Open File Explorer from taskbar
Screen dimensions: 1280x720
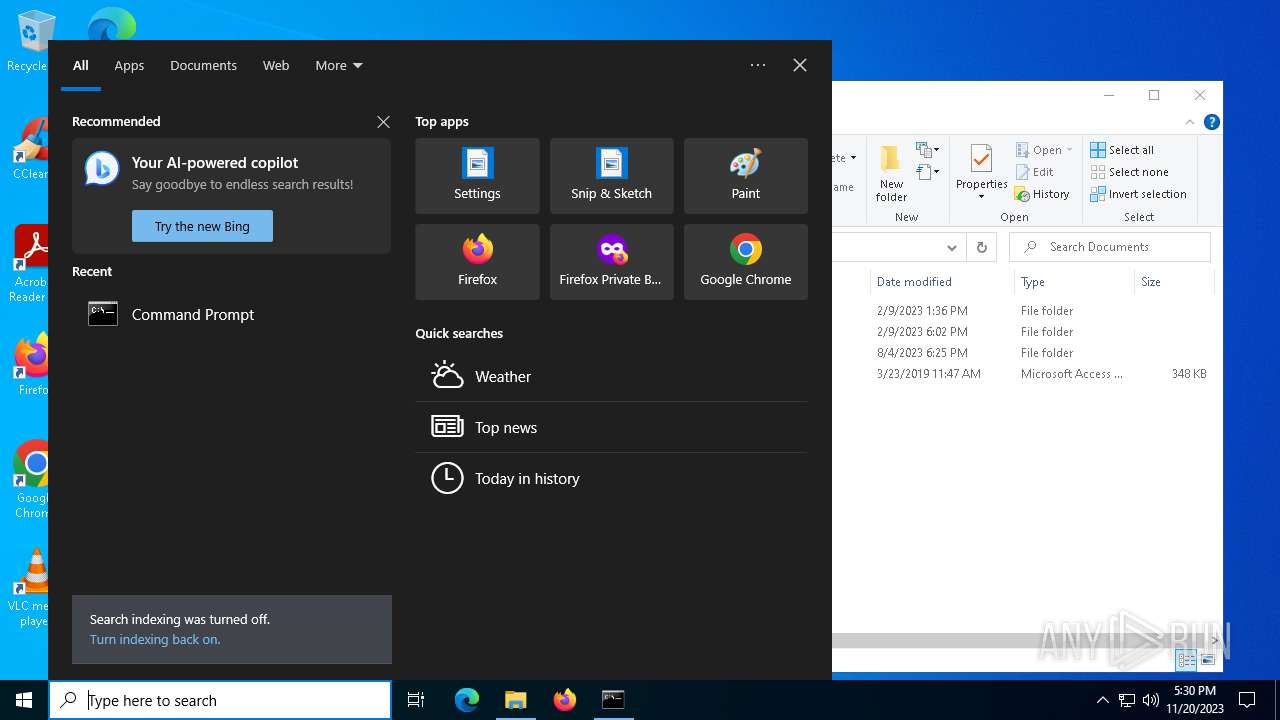pos(516,700)
